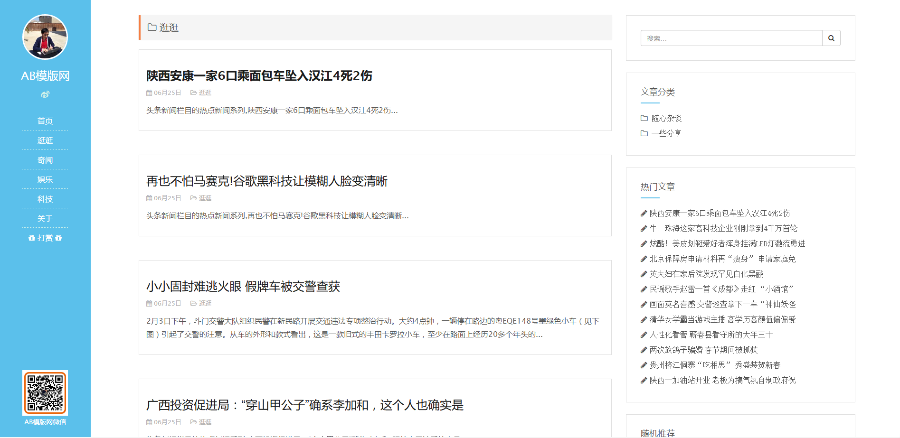This screenshot has width=900, height=438.
Task: Click the 文章分类 widget heading
Action: (658, 91)
